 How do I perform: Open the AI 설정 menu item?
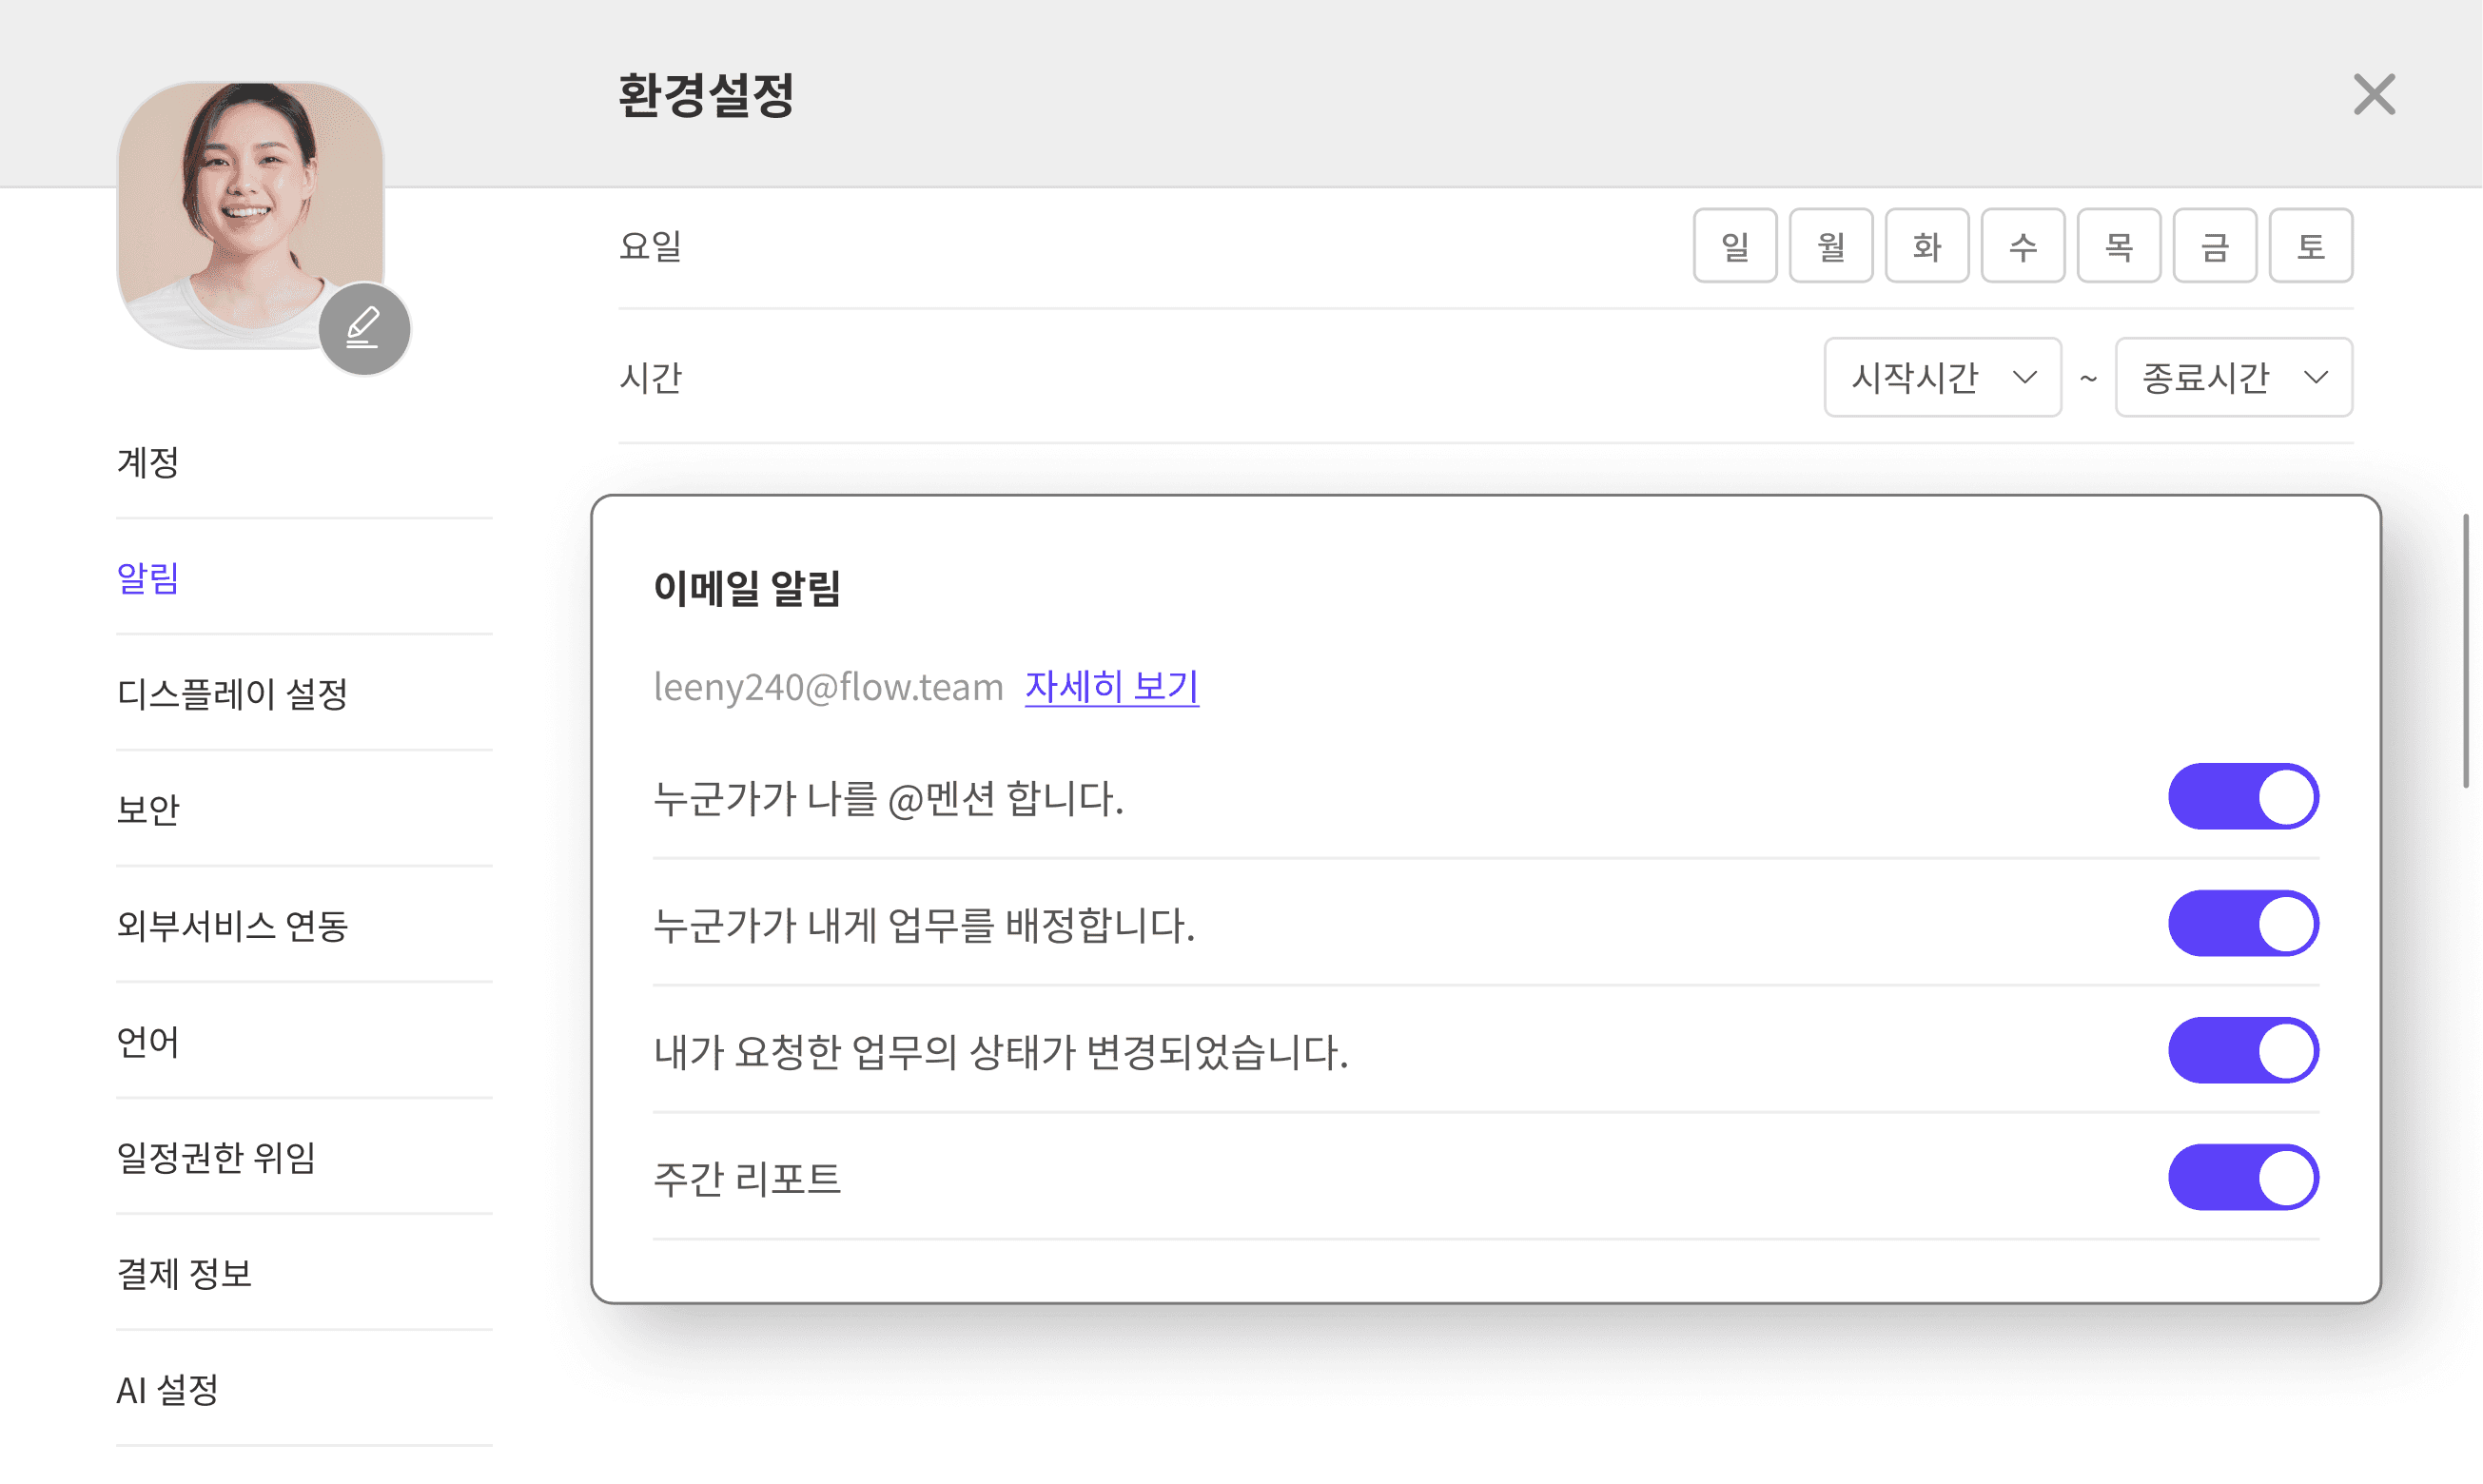[167, 1389]
